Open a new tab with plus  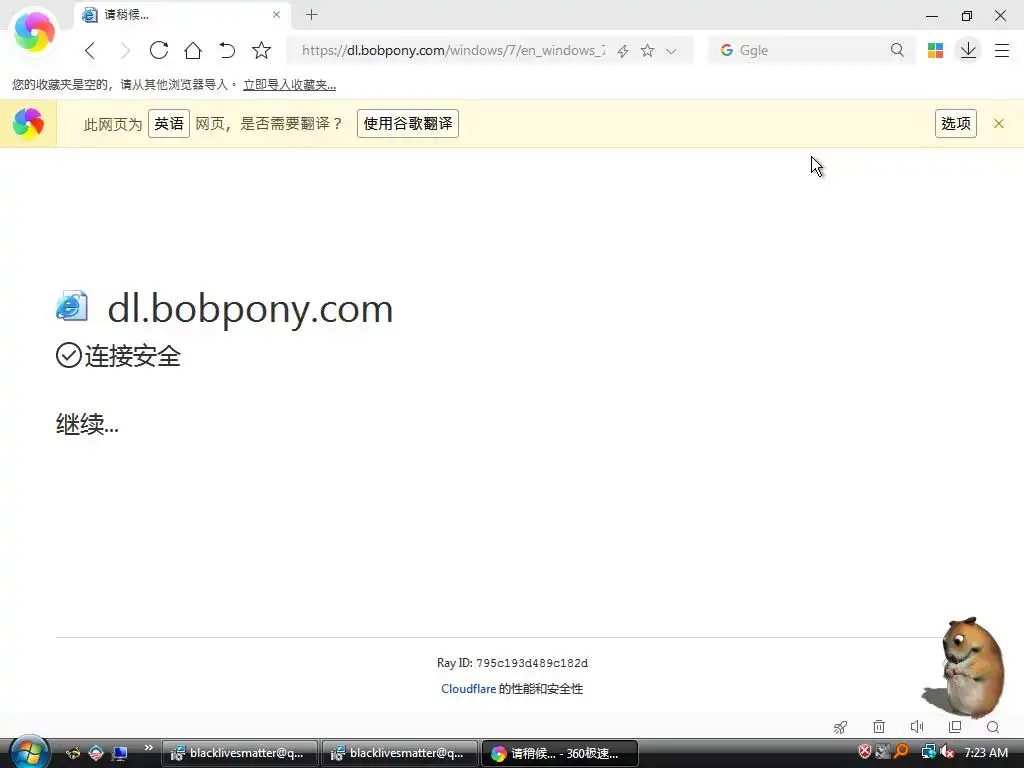pyautogui.click(x=312, y=14)
